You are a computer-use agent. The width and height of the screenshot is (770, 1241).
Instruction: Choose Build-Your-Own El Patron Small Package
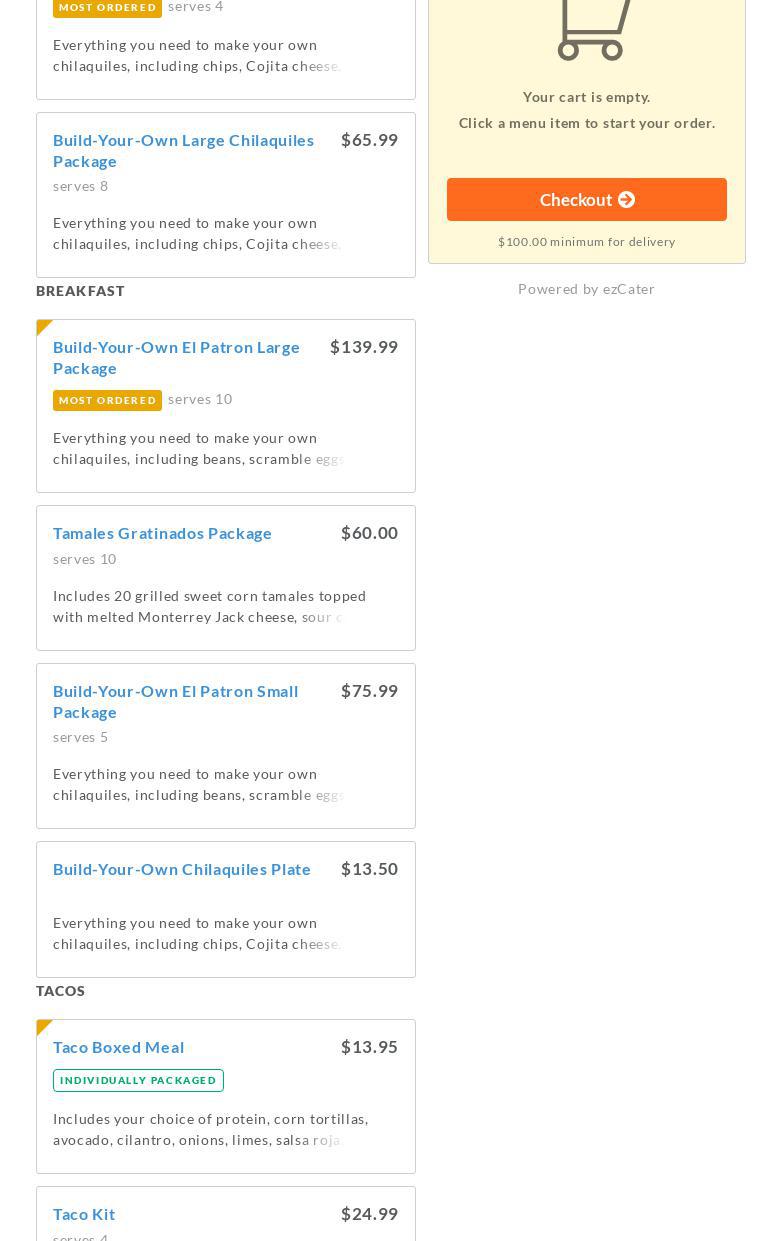pos(175,701)
